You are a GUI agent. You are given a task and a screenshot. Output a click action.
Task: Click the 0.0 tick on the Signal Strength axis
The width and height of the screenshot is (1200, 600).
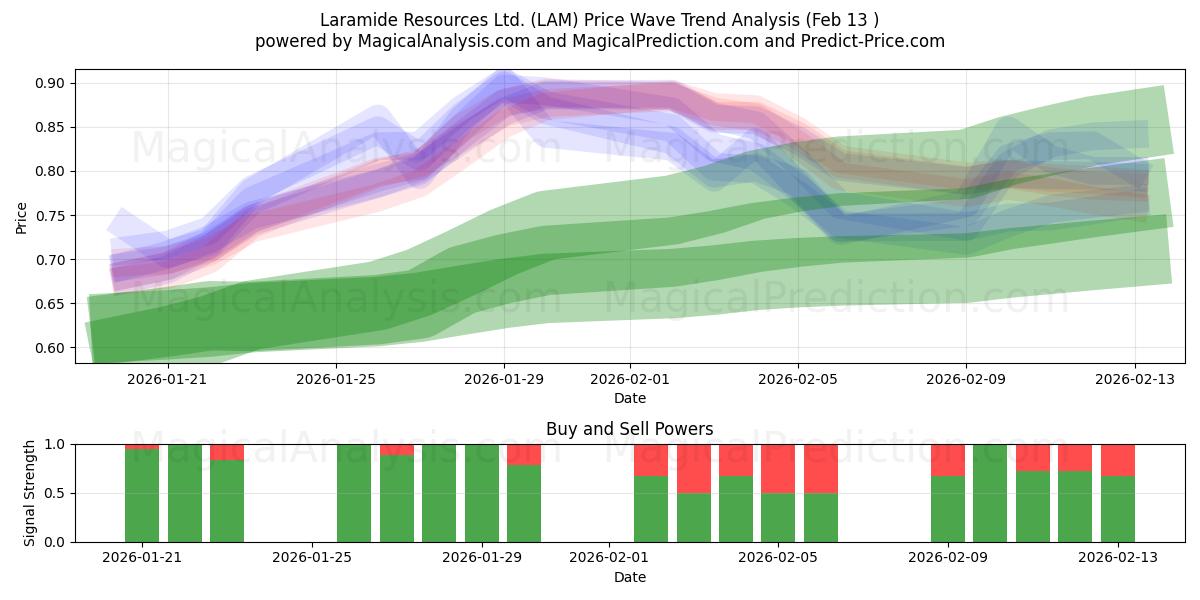pyautogui.click(x=56, y=542)
